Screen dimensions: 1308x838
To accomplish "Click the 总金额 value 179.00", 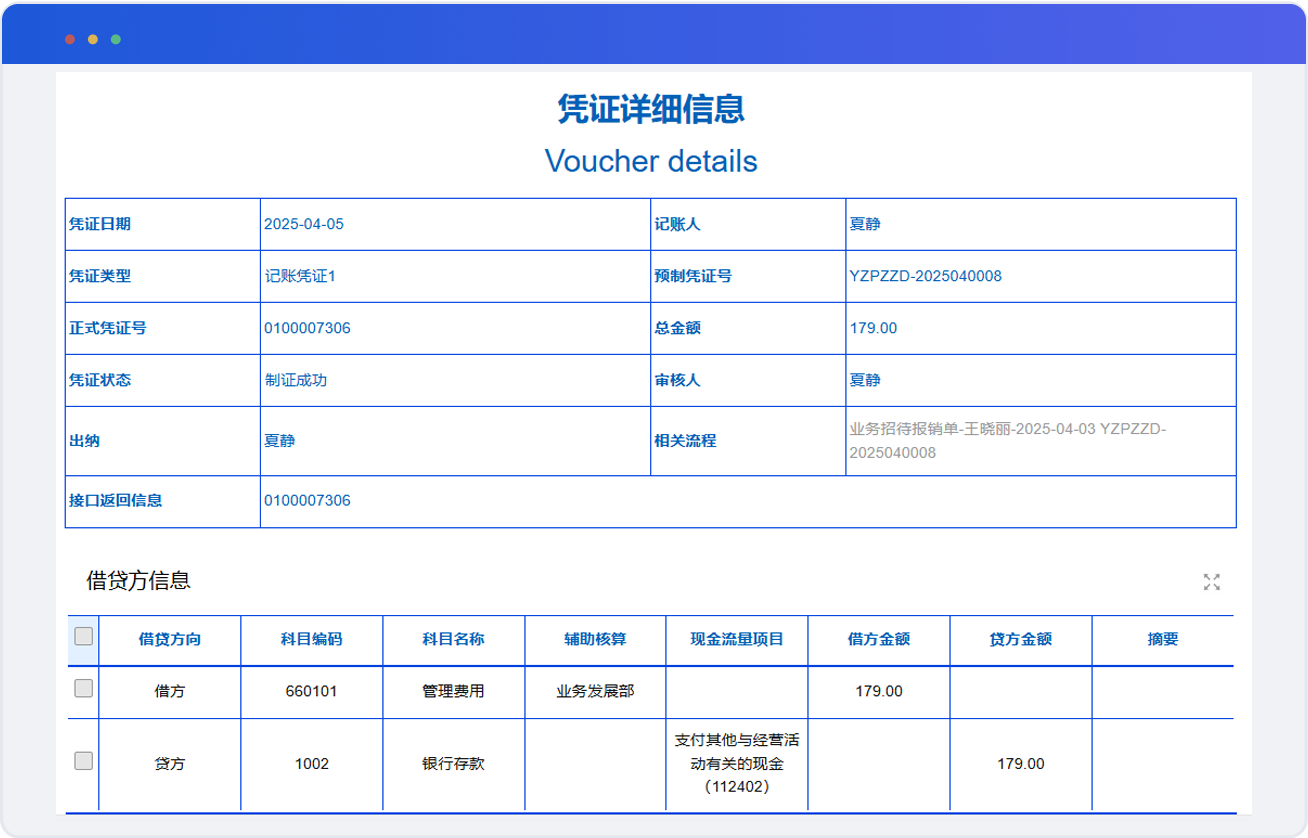I will [873, 328].
